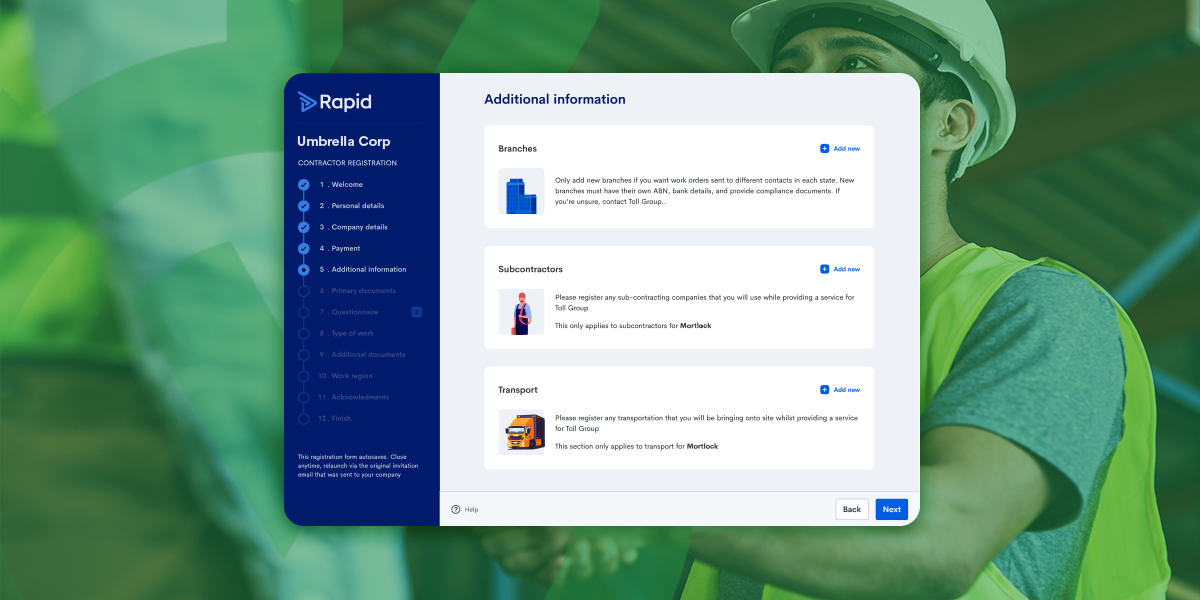This screenshot has width=1200, height=600.
Task: Click the empty circle for Primary documents
Action: 303,290
